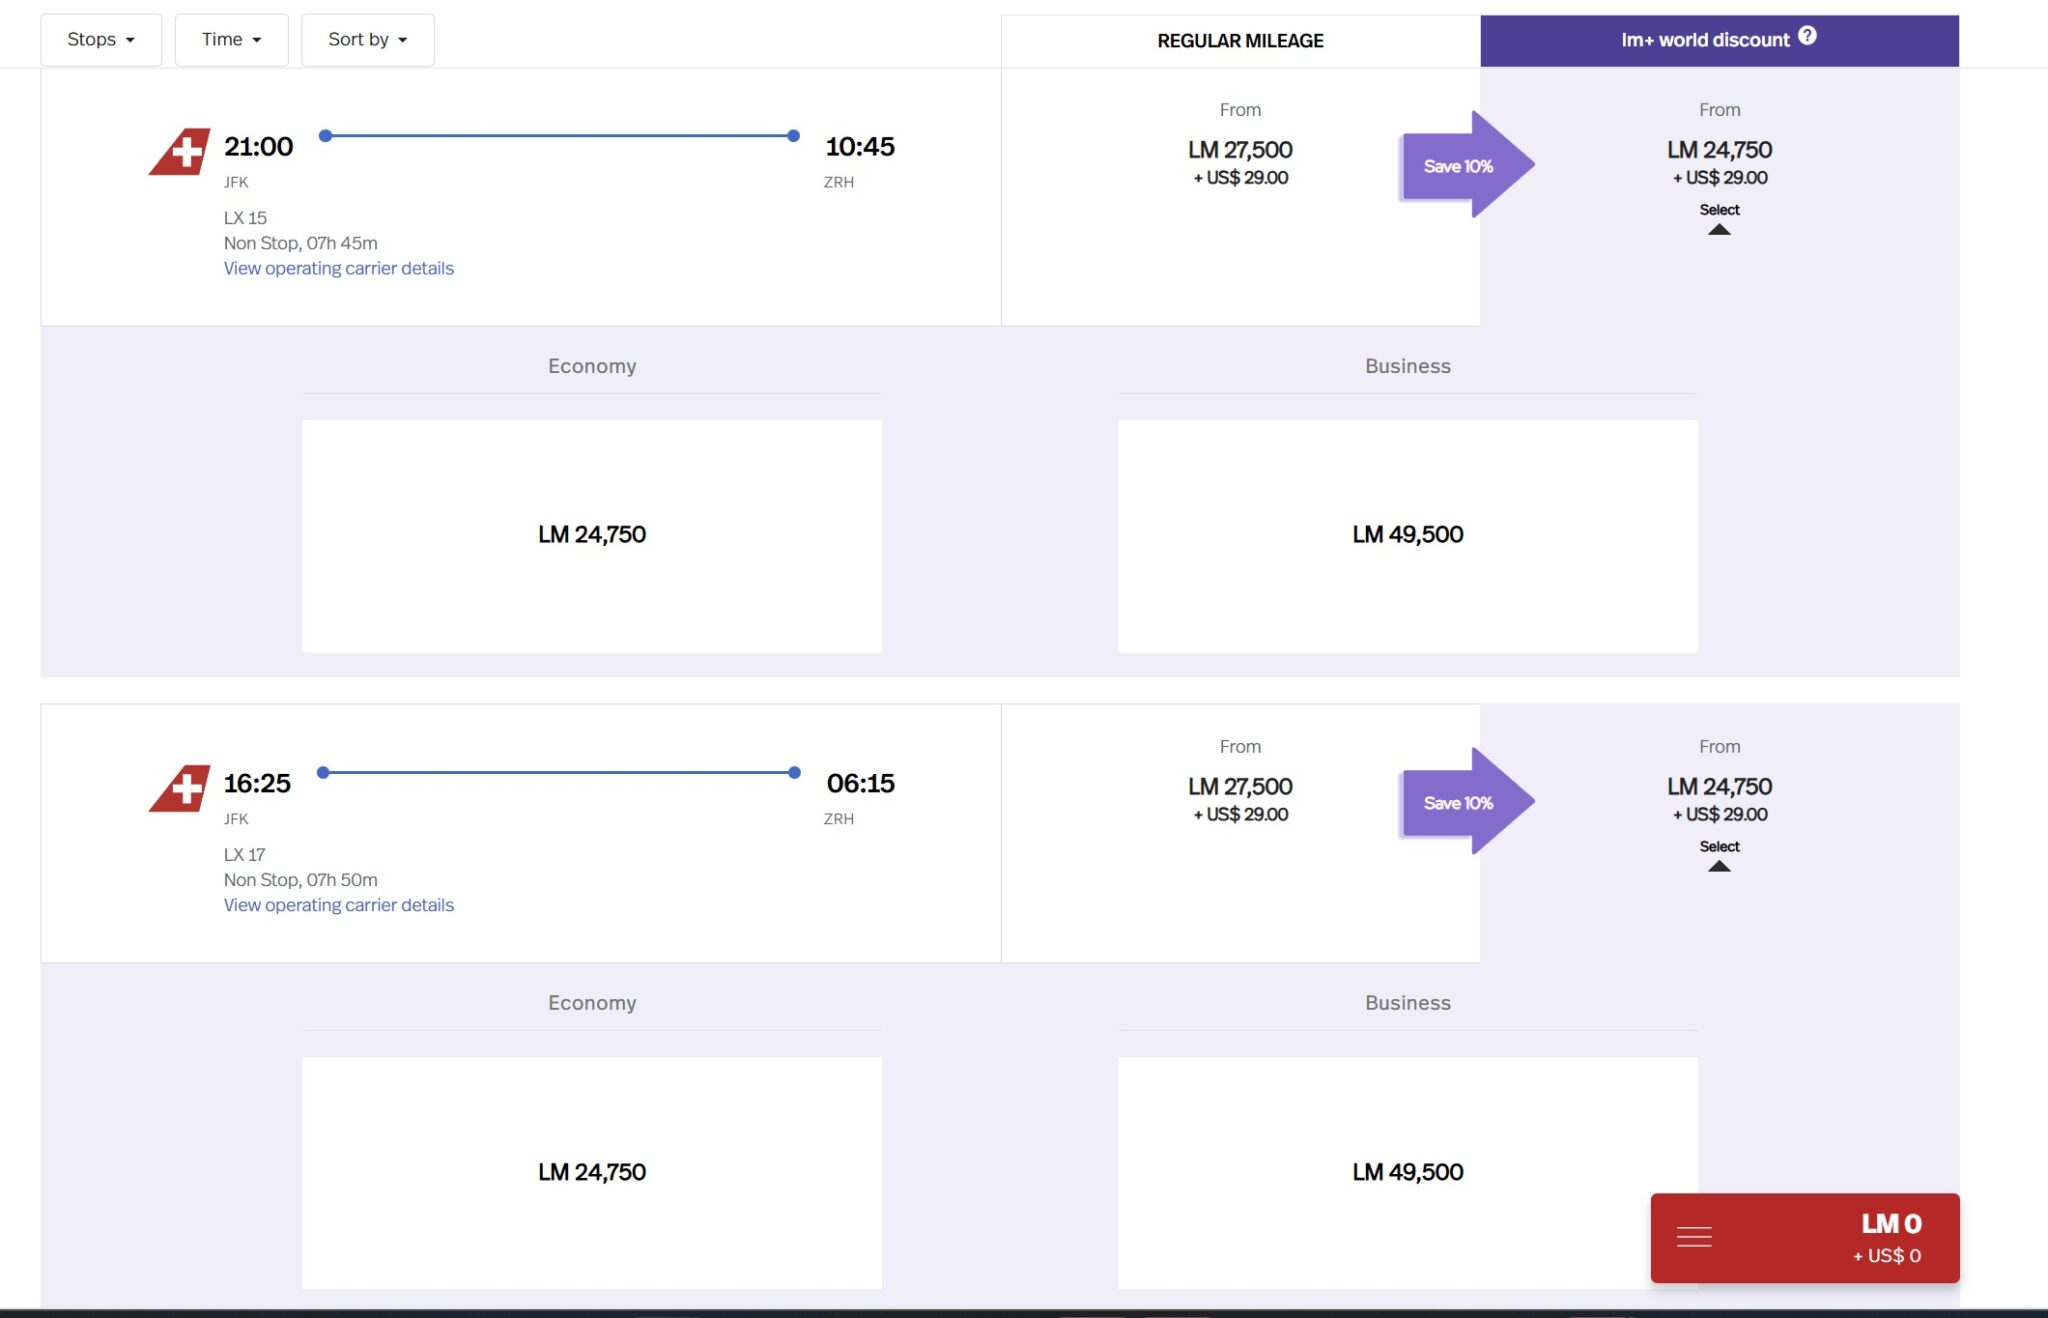View operating carrier details for LX 15

pos(338,268)
